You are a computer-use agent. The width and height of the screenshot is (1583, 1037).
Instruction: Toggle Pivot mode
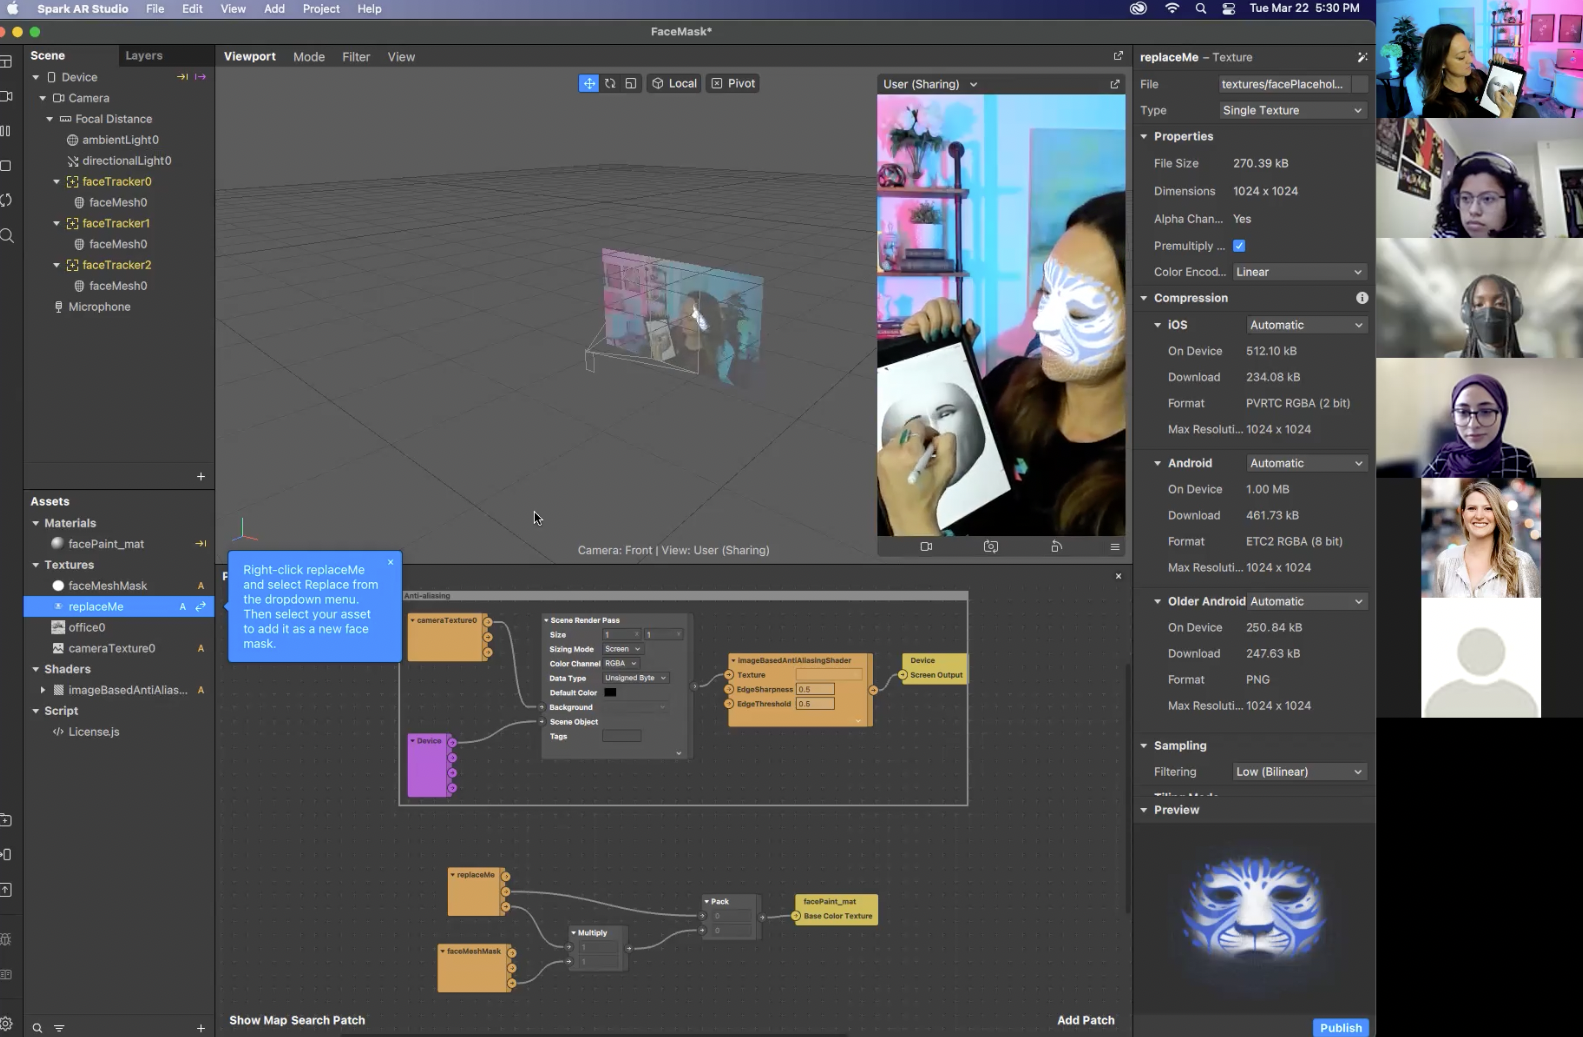733,84
